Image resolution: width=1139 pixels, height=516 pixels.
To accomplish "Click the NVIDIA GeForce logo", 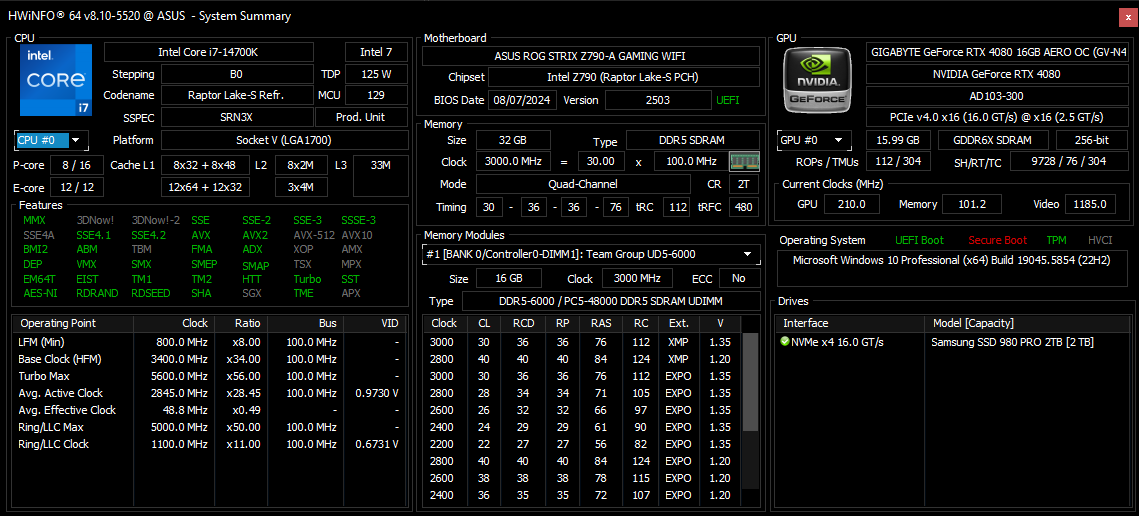I will pyautogui.click(x=819, y=80).
